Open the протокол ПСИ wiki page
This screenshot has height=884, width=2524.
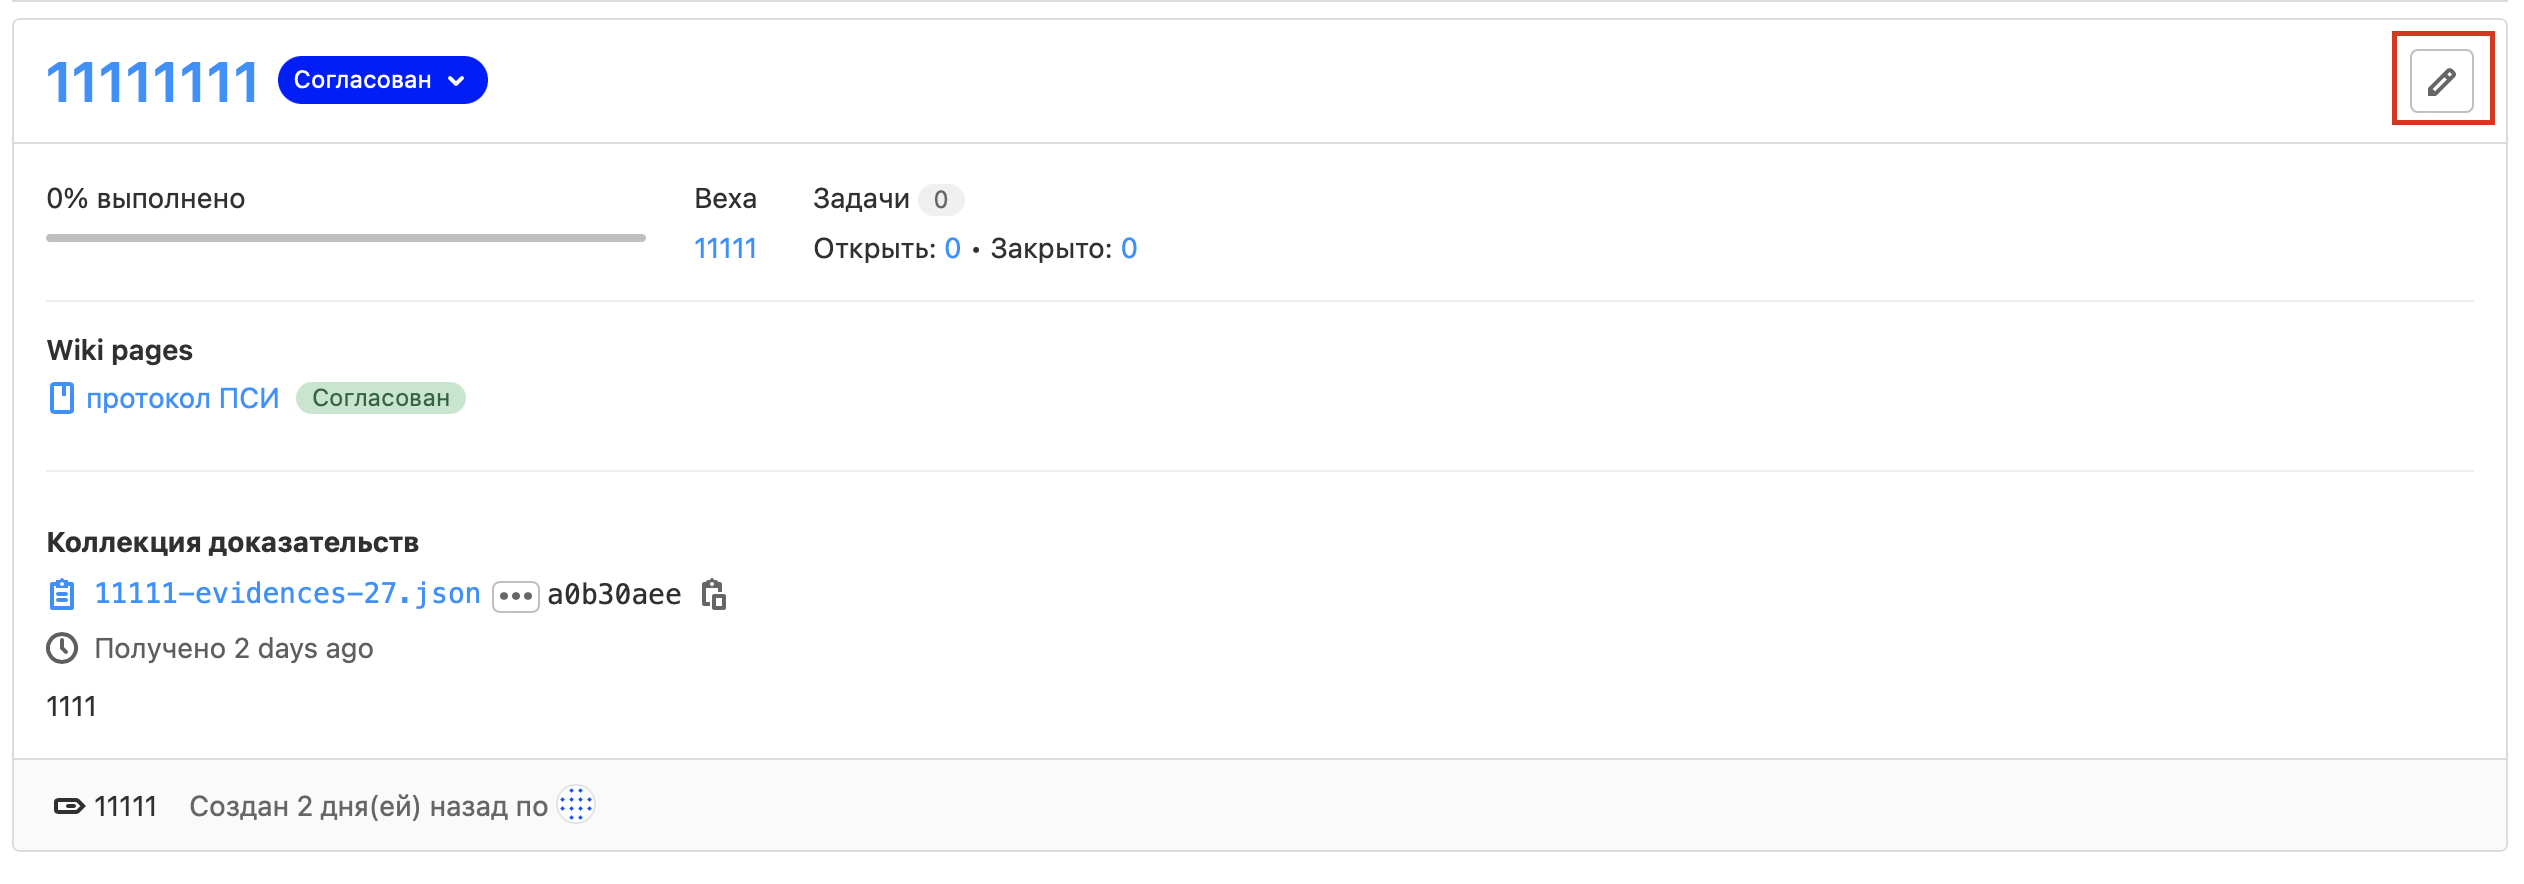tap(182, 398)
